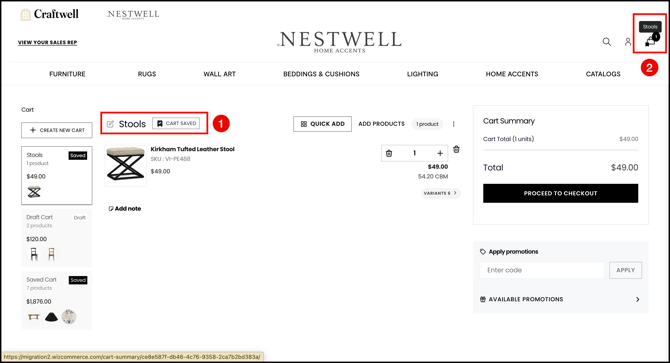The height and width of the screenshot is (363, 670).
Task: Apply the promotion code
Action: click(626, 270)
